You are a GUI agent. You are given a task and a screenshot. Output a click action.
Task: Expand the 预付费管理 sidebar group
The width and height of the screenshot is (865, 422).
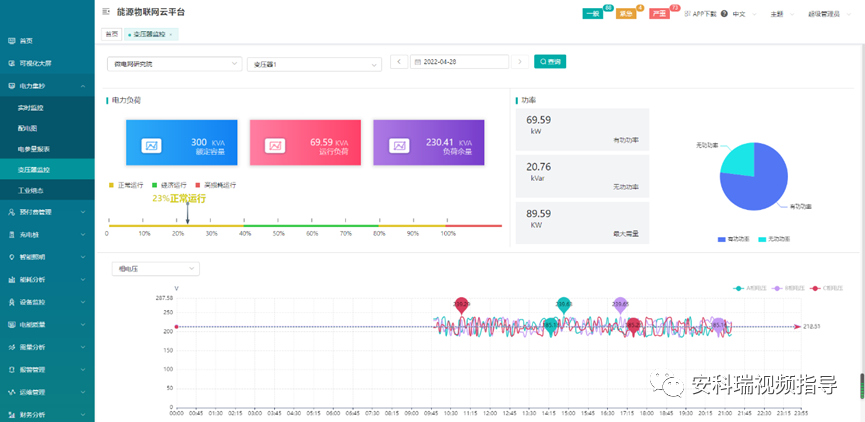tap(47, 212)
